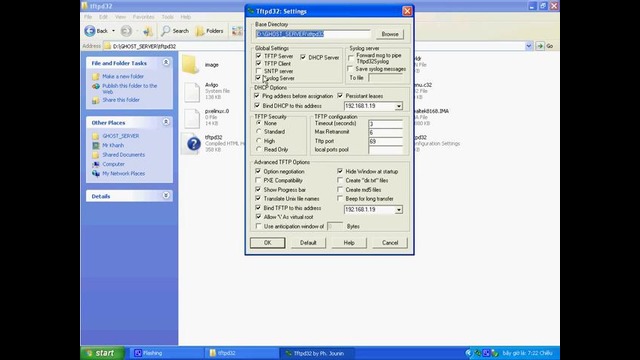Open Mr Khanh in Other Places
Screen dimensions: 640x360
pyautogui.click(x=113, y=145)
